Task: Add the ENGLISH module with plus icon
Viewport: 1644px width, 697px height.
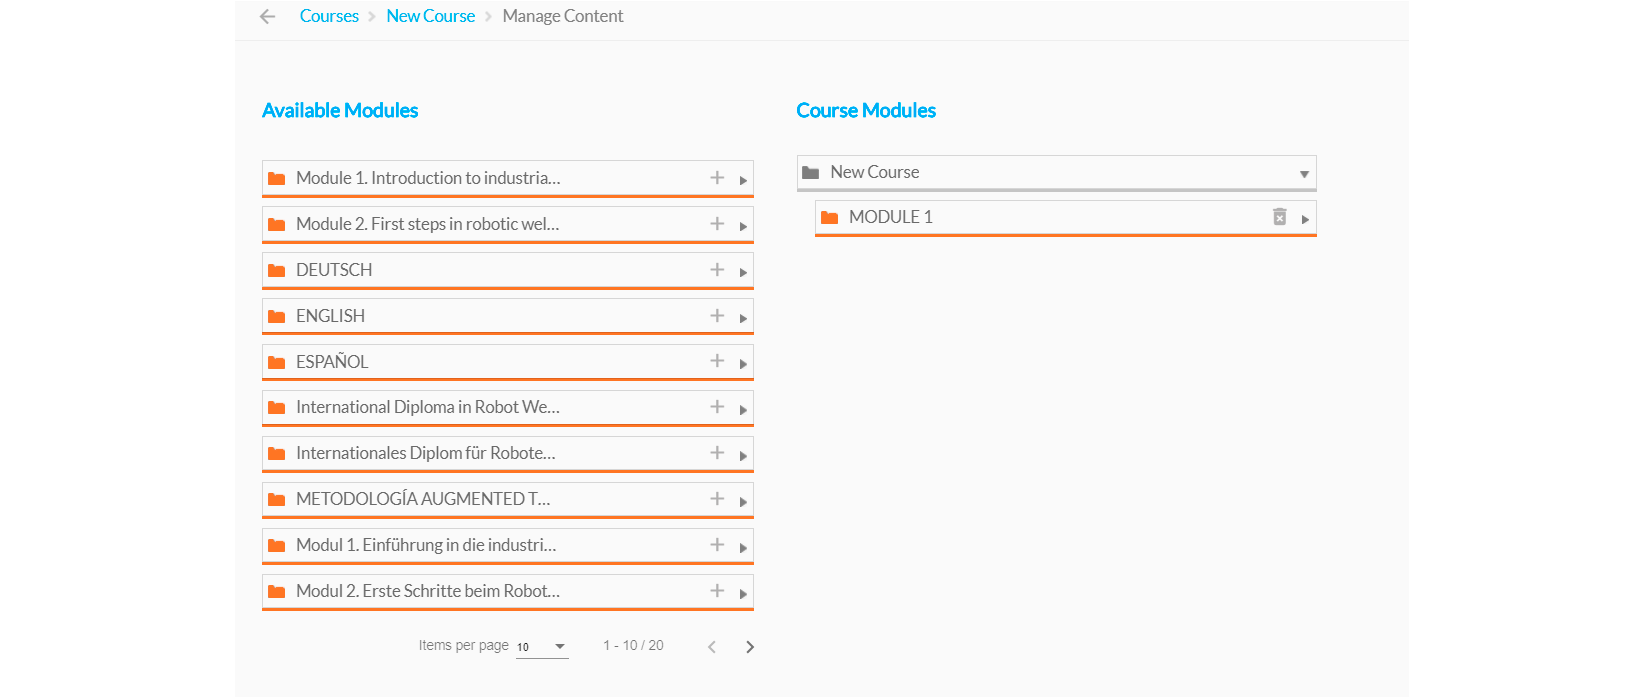Action: (x=717, y=316)
